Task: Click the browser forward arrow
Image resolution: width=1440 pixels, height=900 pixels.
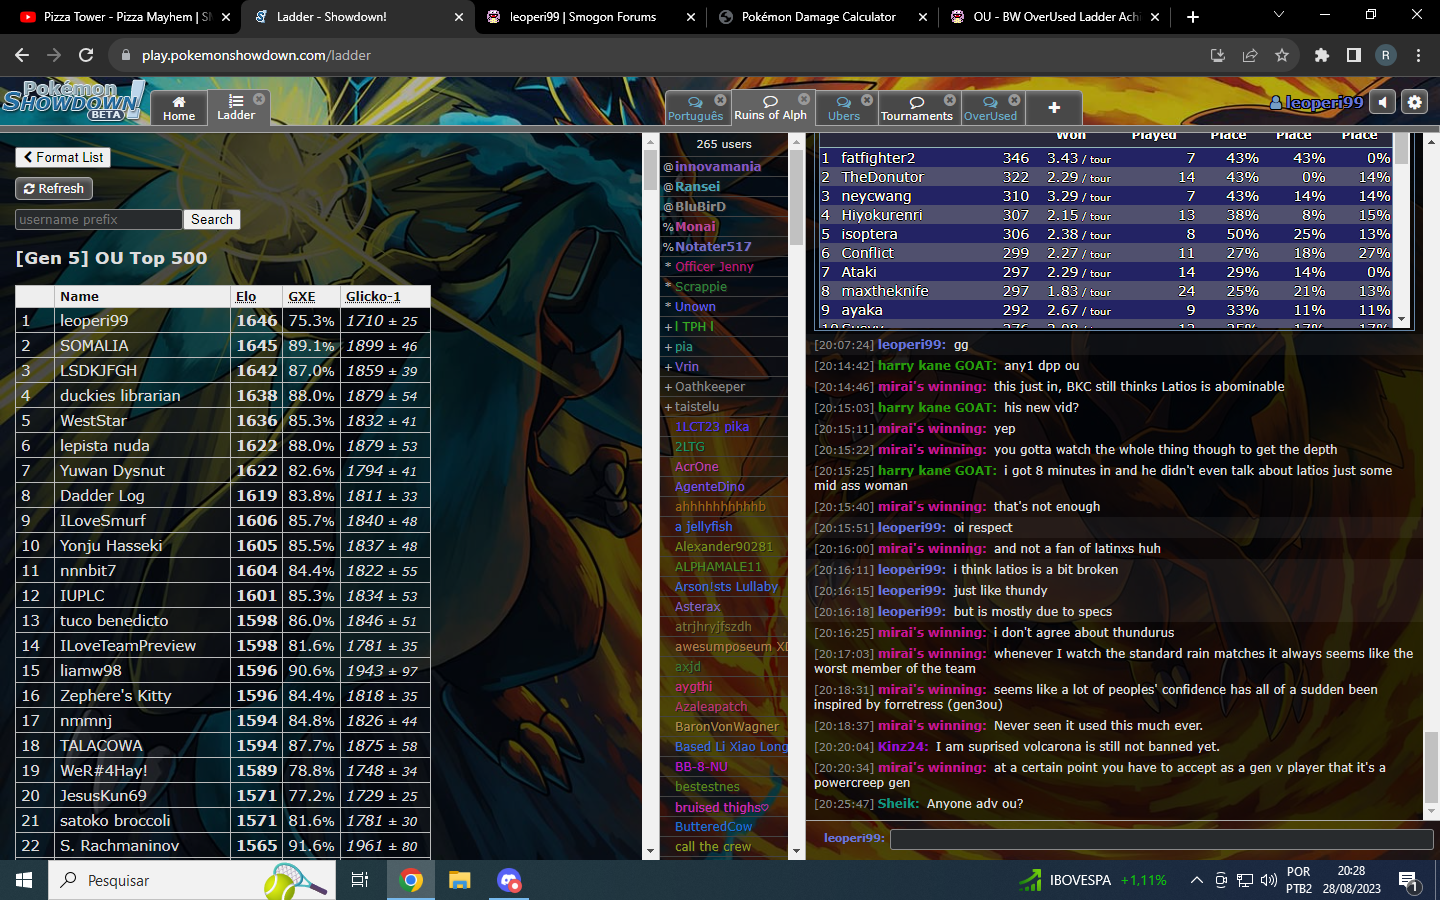Action: pyautogui.click(x=54, y=55)
